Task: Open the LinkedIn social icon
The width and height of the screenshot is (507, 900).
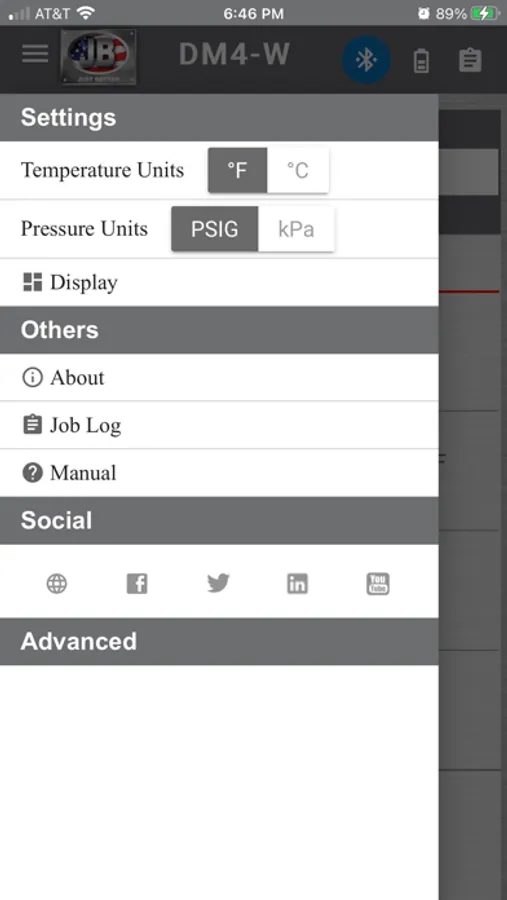Action: coord(297,584)
